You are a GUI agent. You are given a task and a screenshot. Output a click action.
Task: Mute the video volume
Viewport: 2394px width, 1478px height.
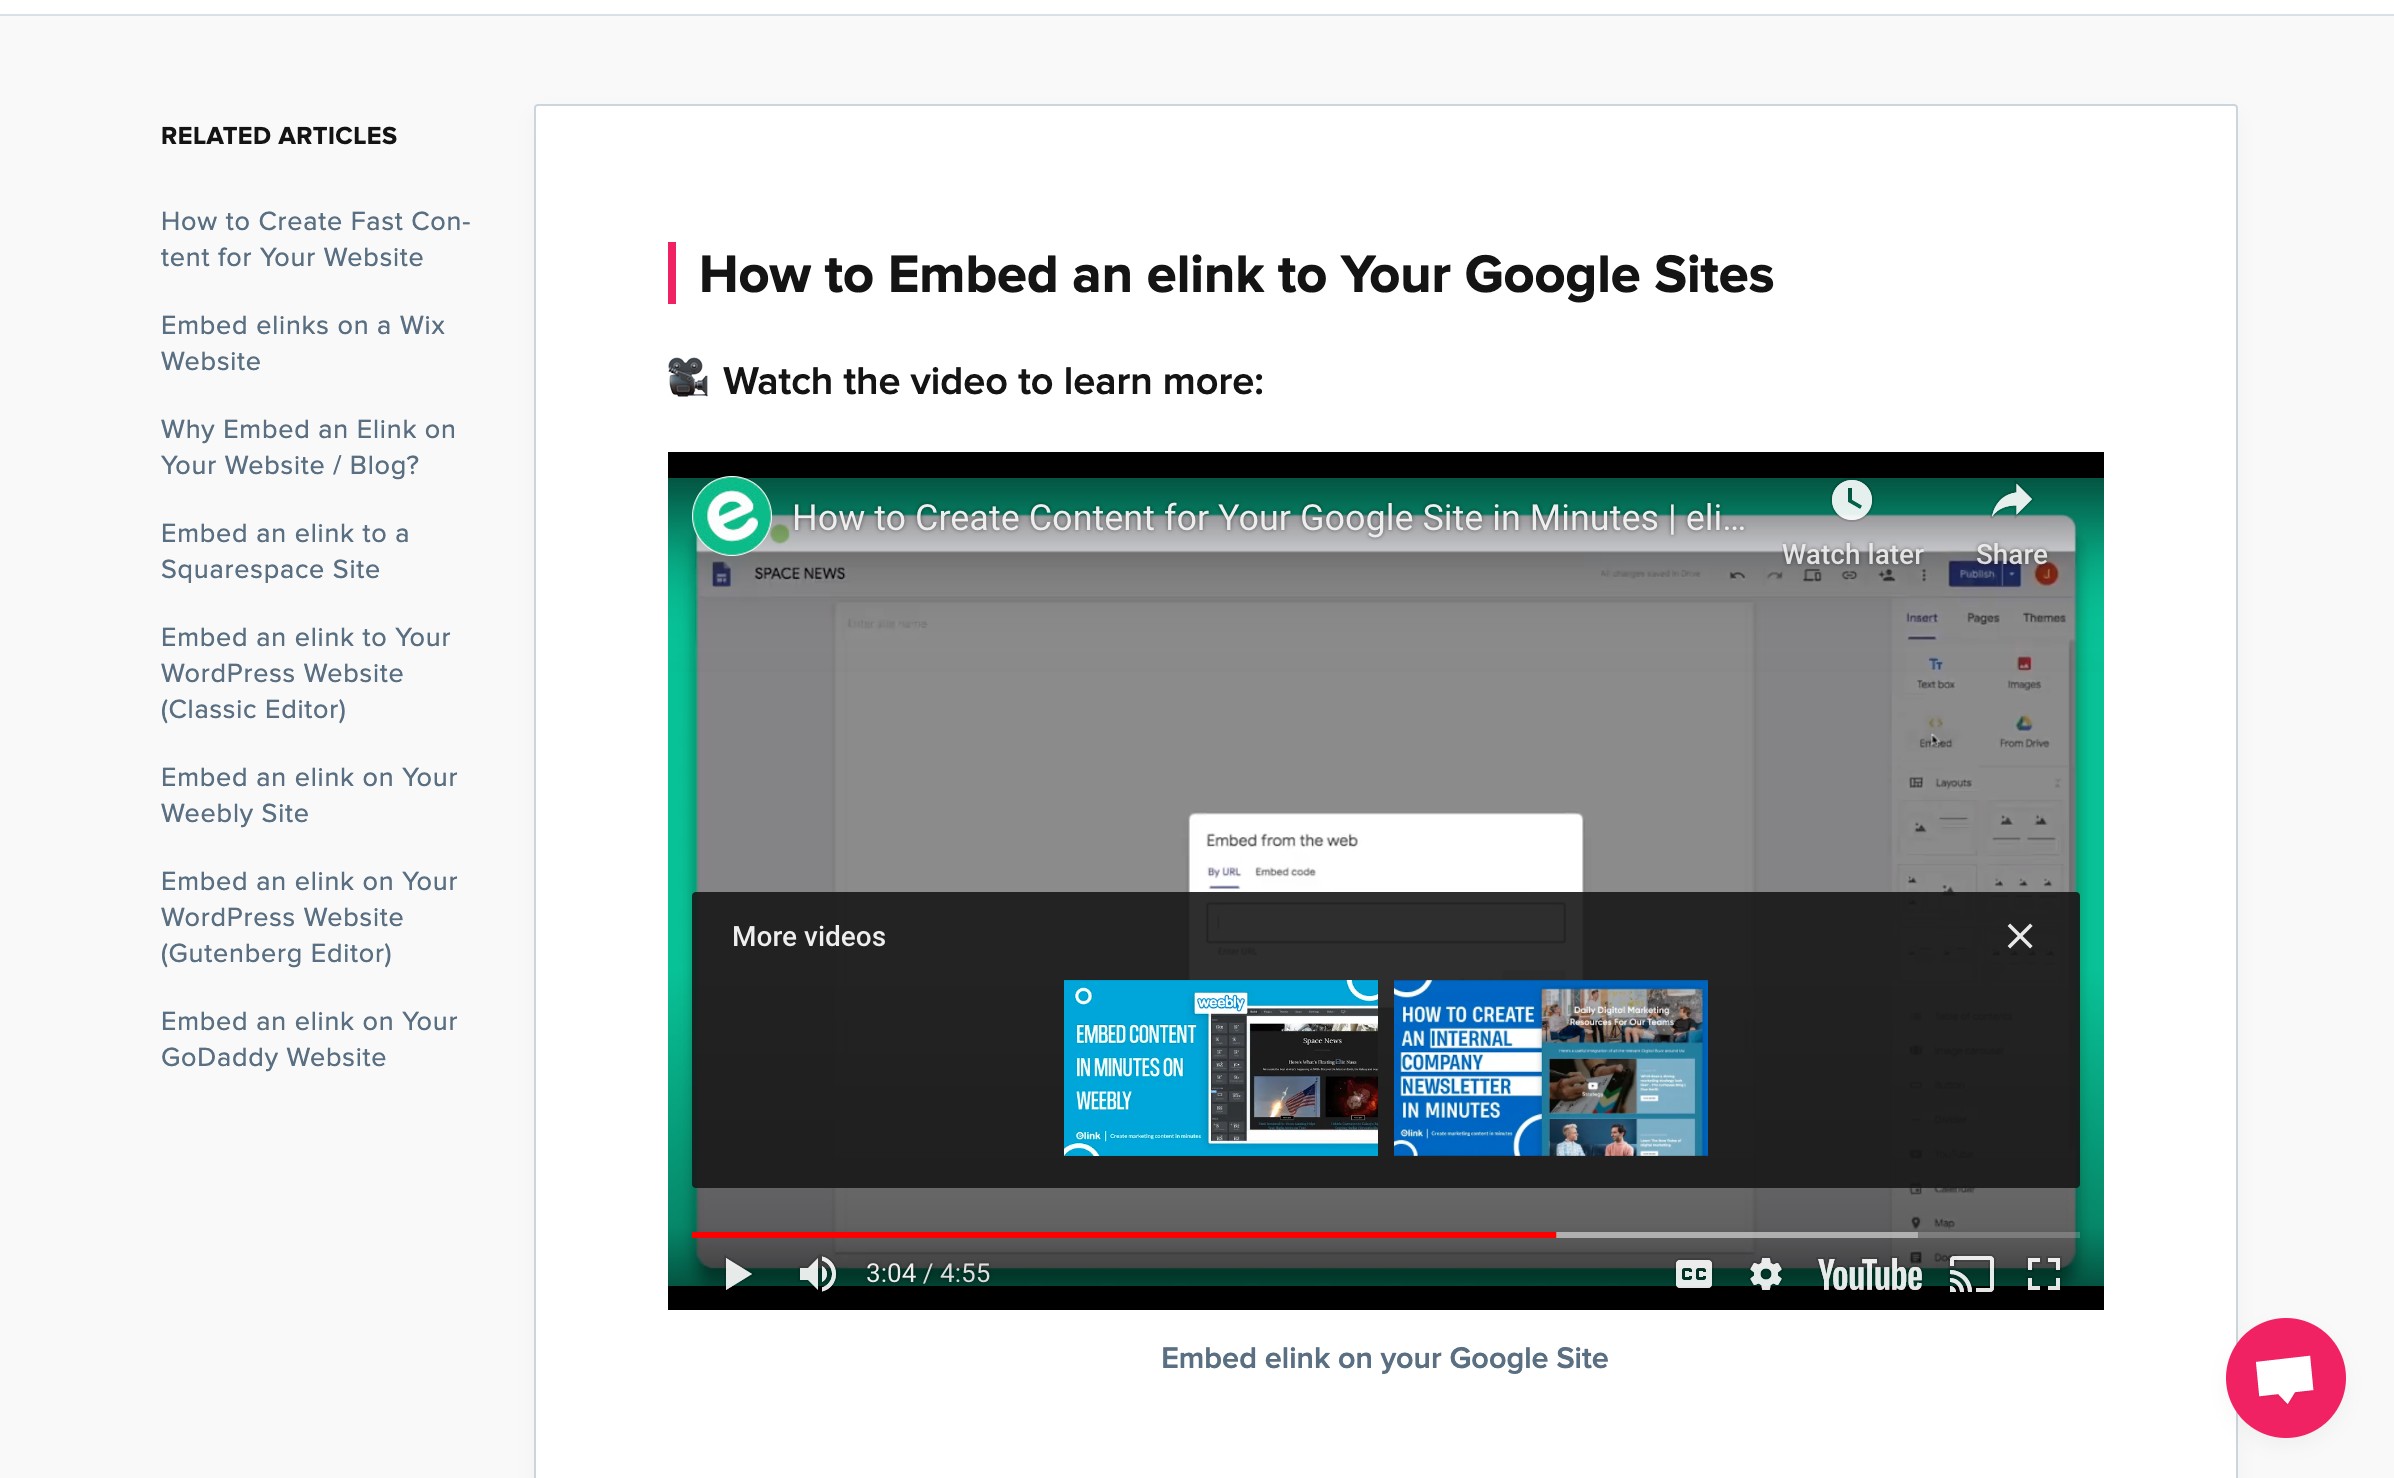(x=817, y=1273)
